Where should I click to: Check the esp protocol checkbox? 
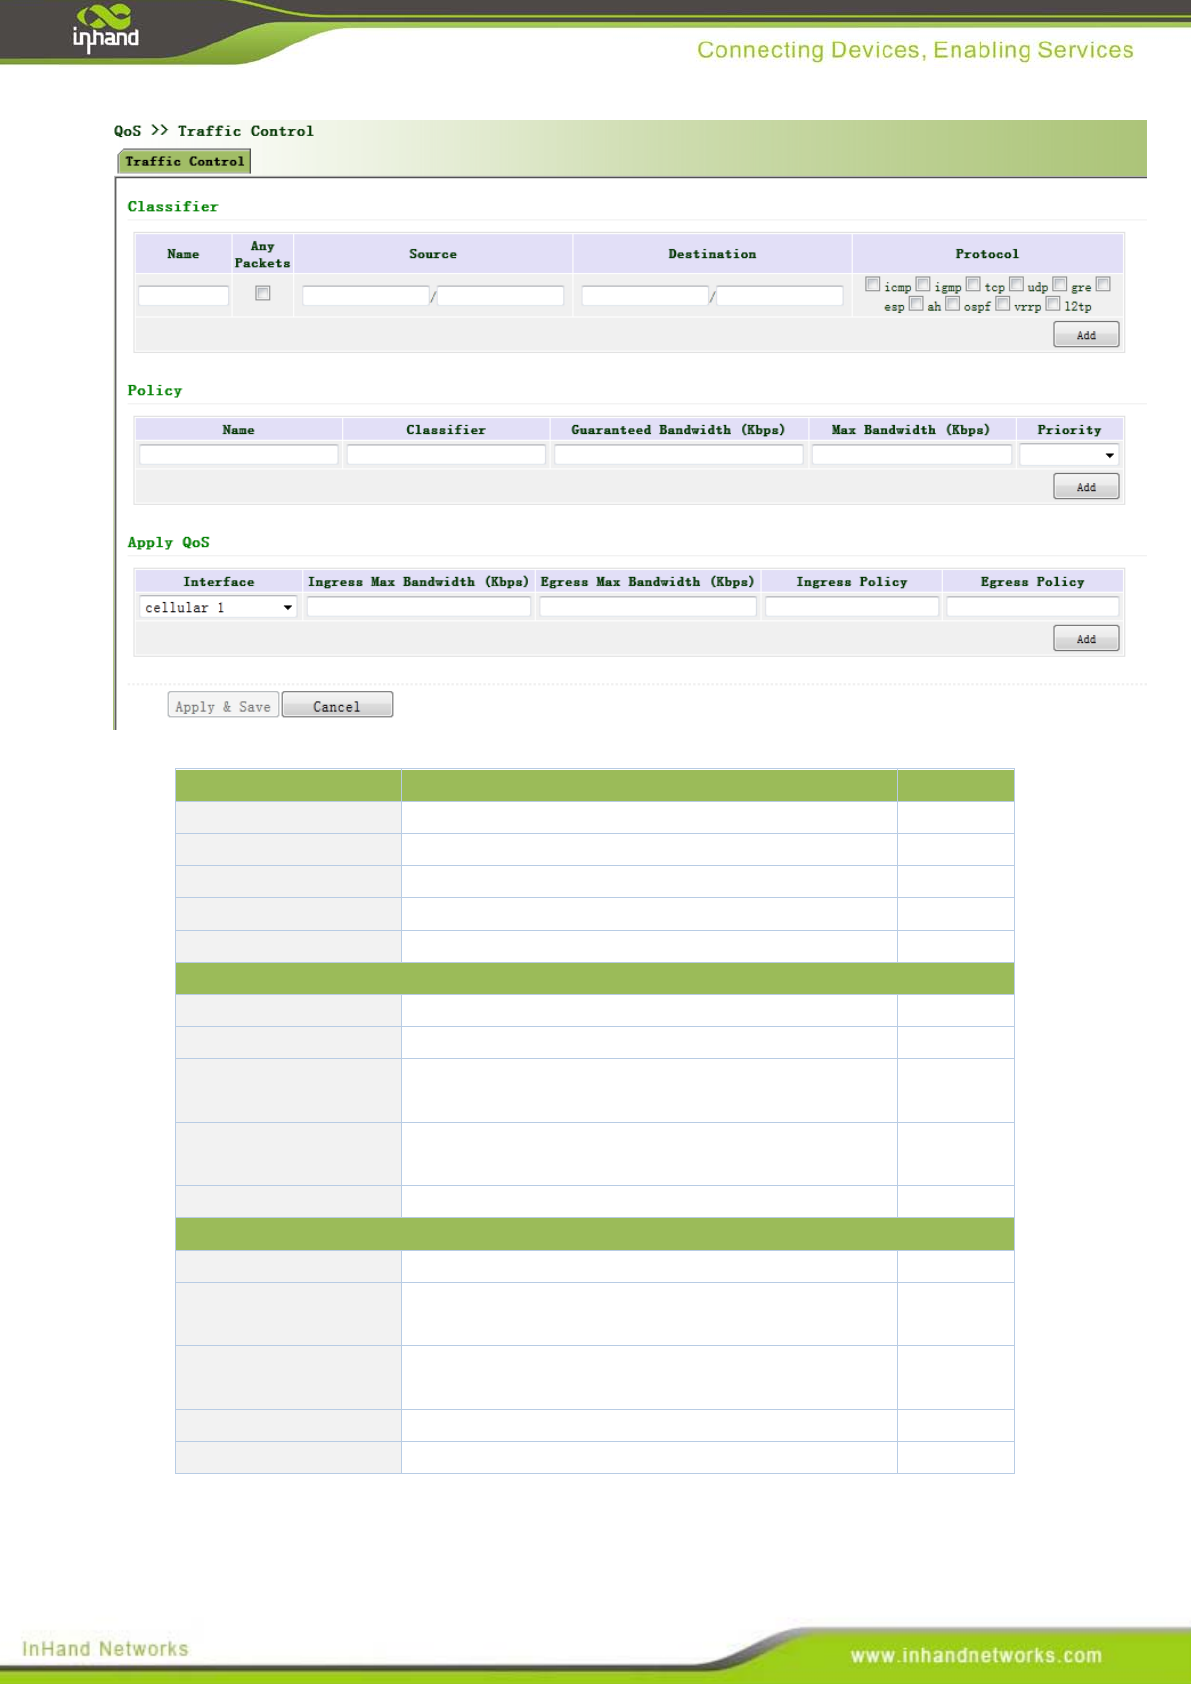pyautogui.click(x=1103, y=284)
